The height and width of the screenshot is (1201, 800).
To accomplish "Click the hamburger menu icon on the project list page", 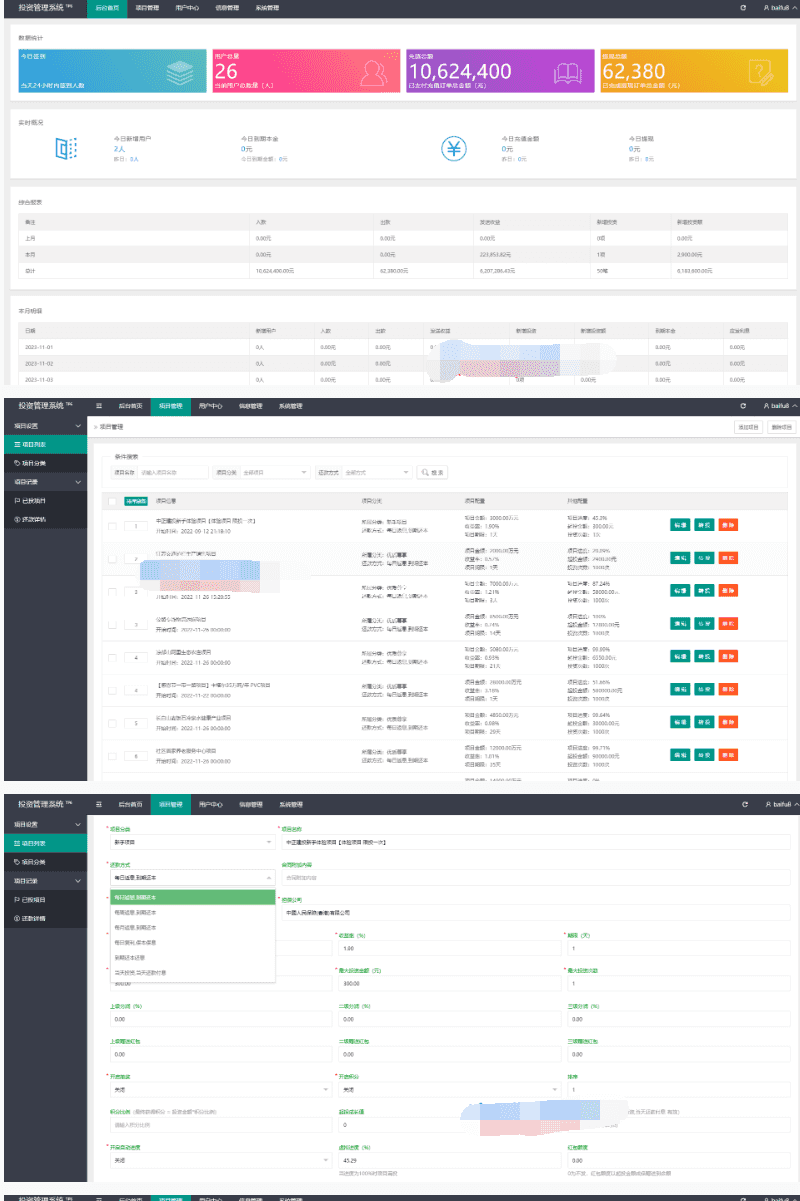I will pyautogui.click(x=99, y=406).
